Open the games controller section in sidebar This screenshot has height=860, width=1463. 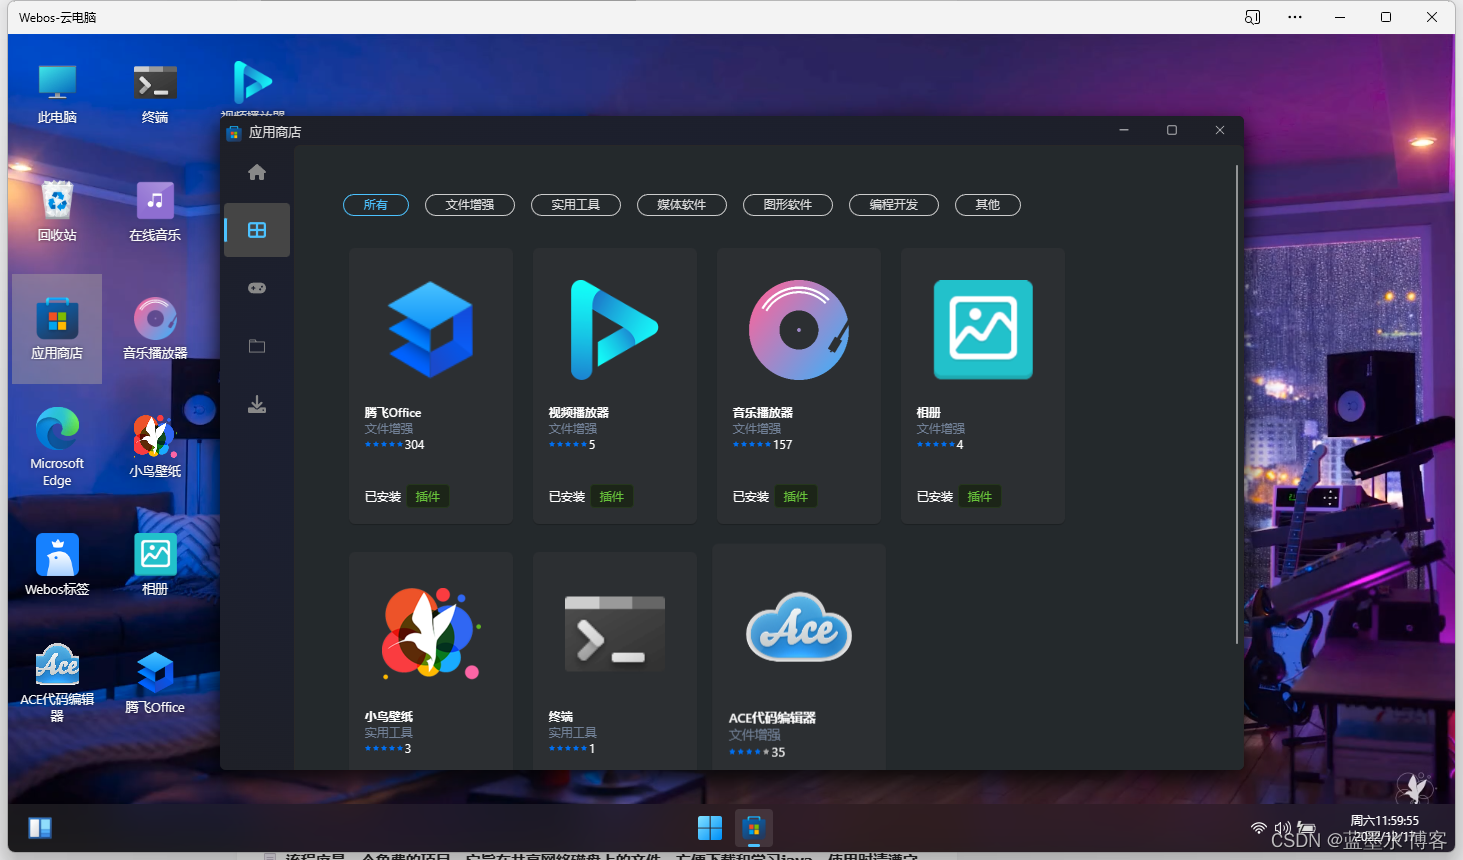[257, 288]
